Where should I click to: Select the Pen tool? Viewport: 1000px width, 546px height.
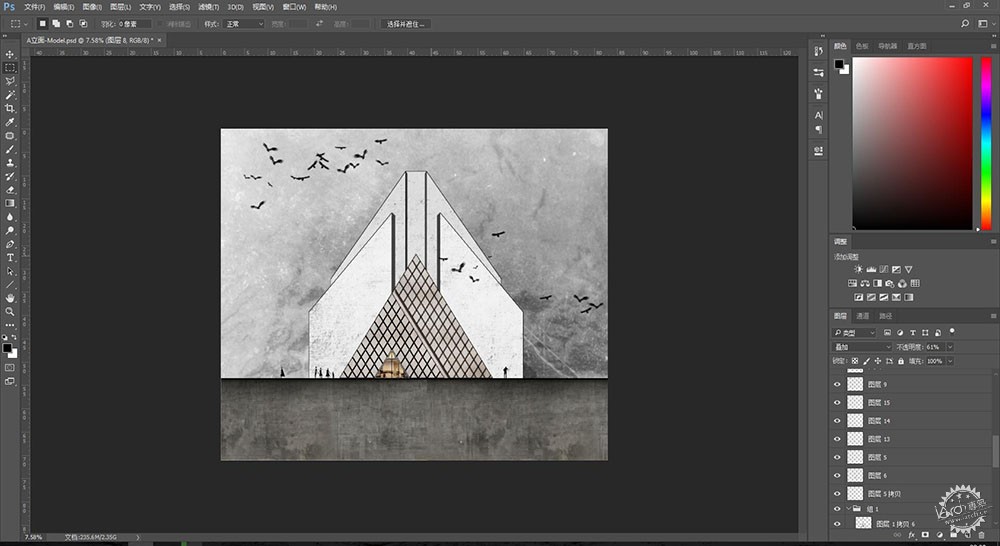point(10,244)
